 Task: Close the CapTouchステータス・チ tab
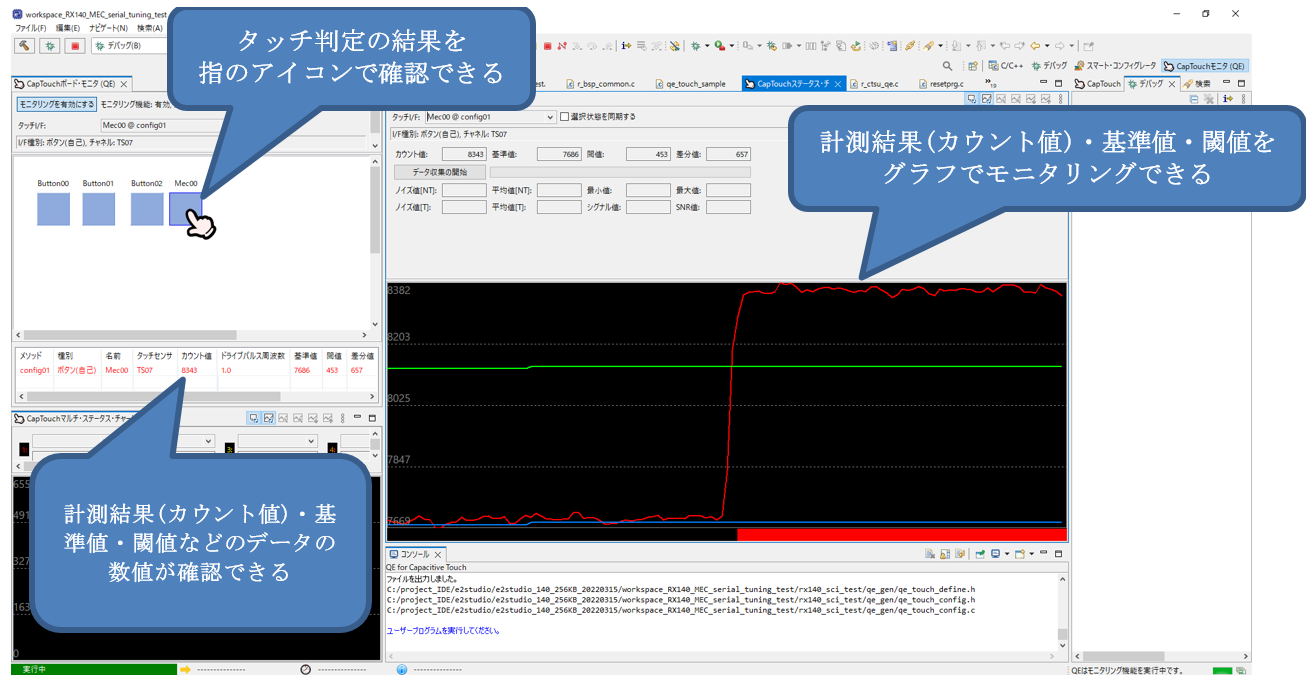pos(838,84)
